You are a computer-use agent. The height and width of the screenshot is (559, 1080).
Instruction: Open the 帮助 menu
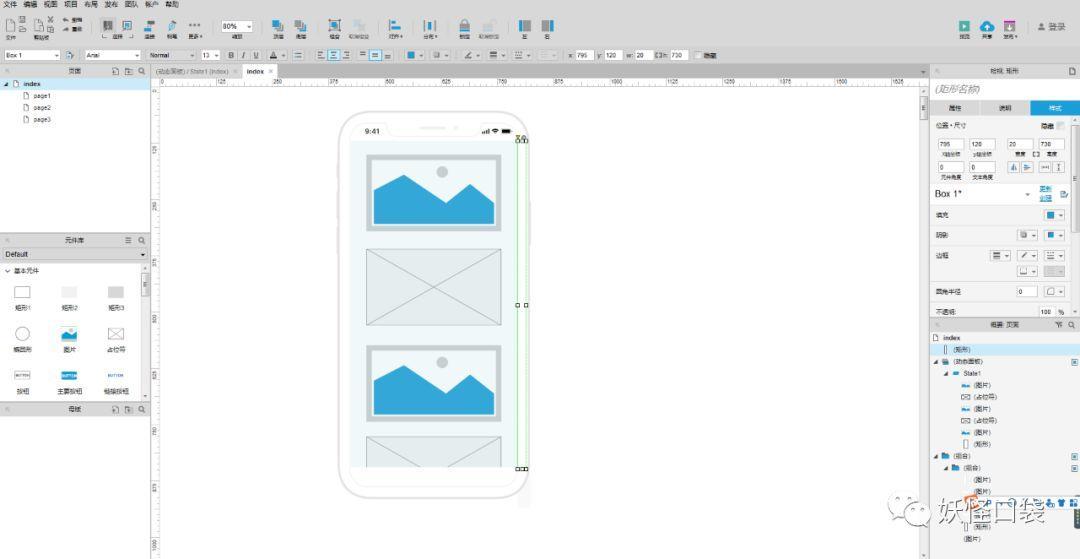click(172, 4)
